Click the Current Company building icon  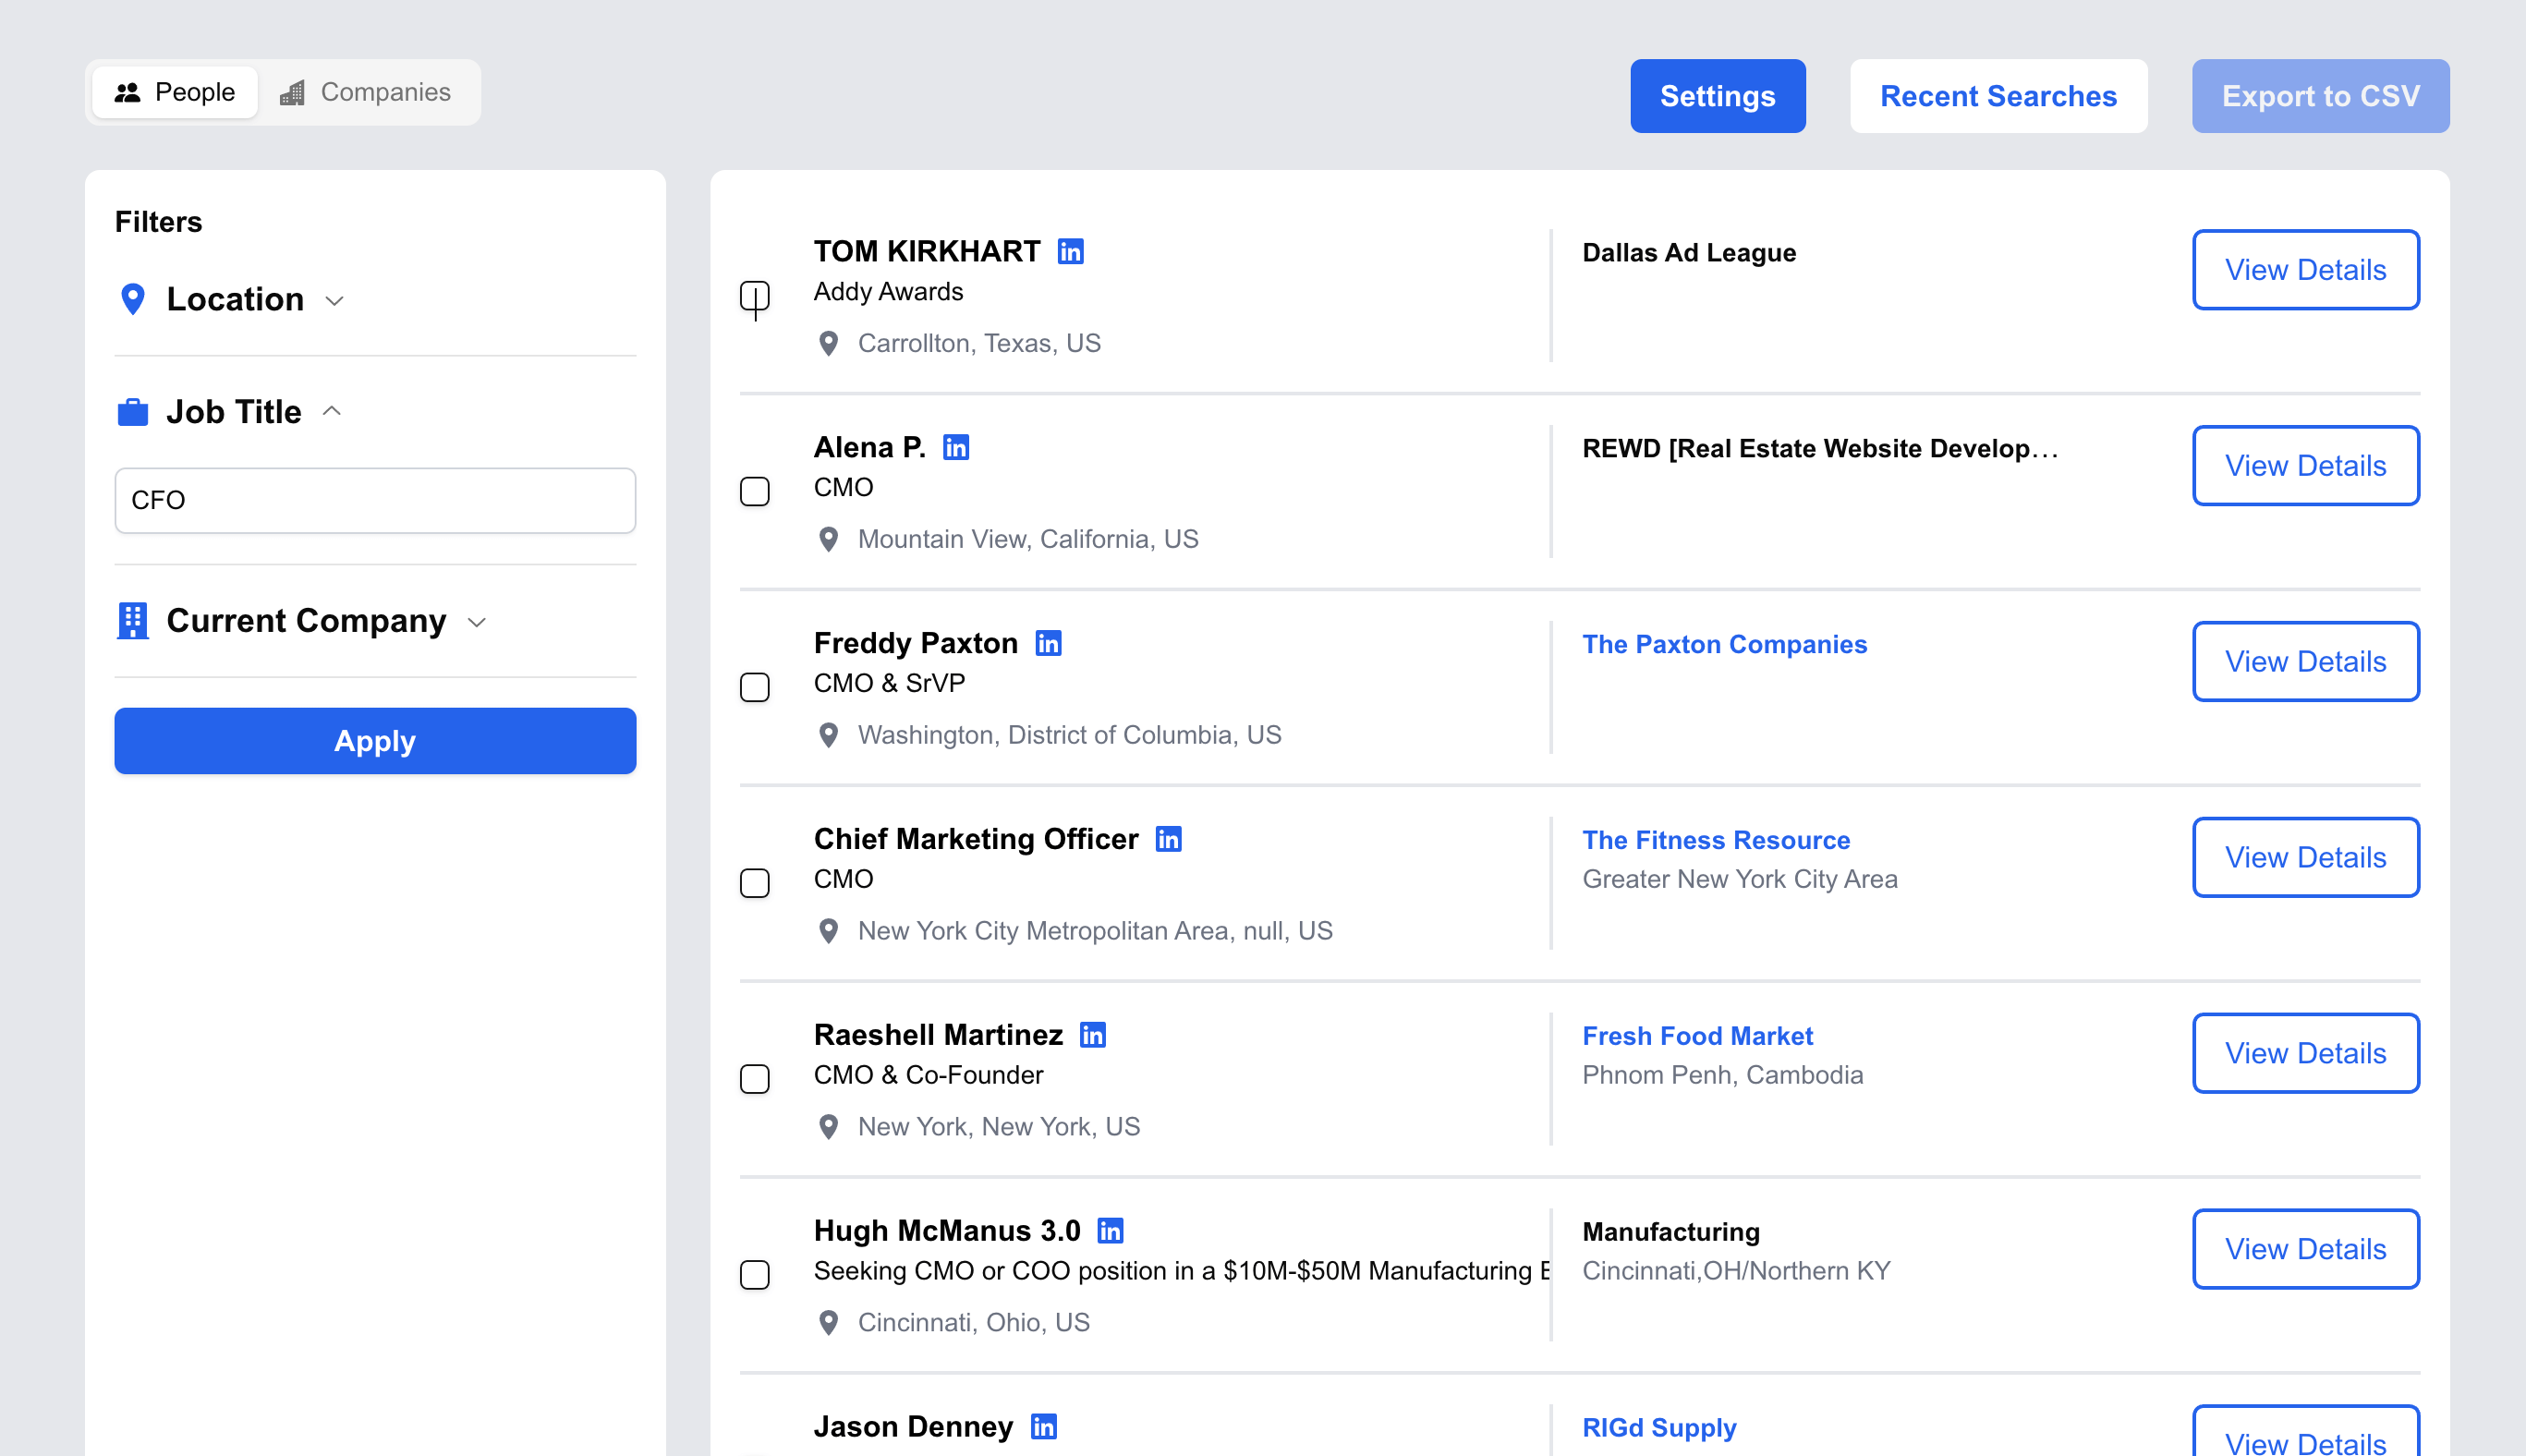(133, 621)
